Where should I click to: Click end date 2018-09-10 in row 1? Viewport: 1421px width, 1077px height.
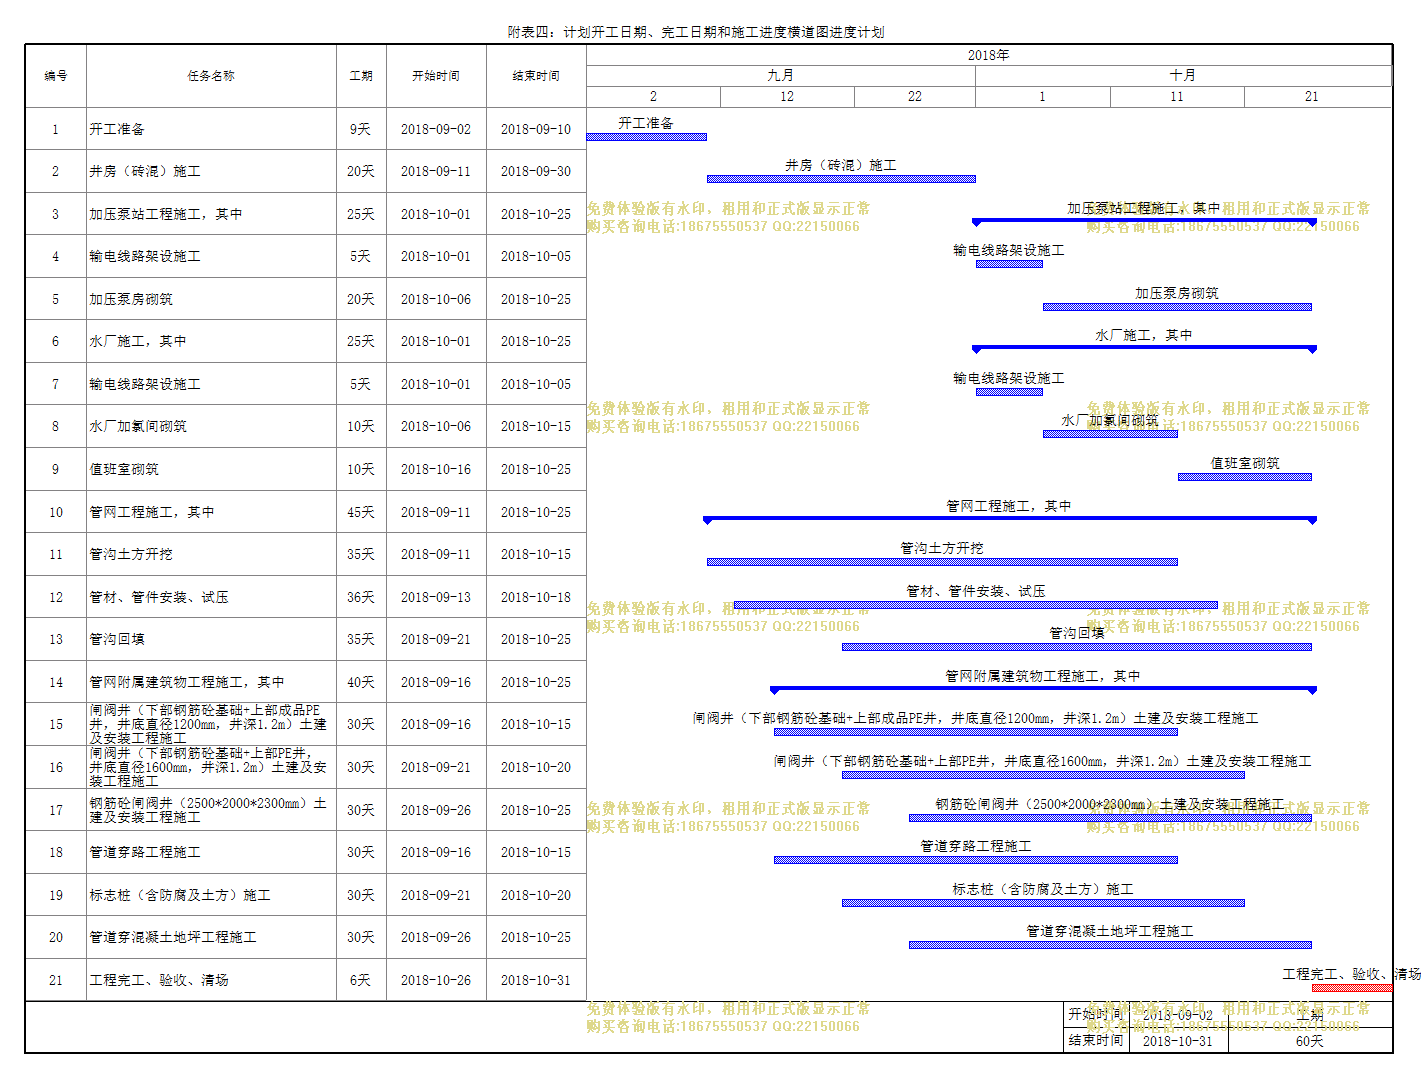coord(536,129)
